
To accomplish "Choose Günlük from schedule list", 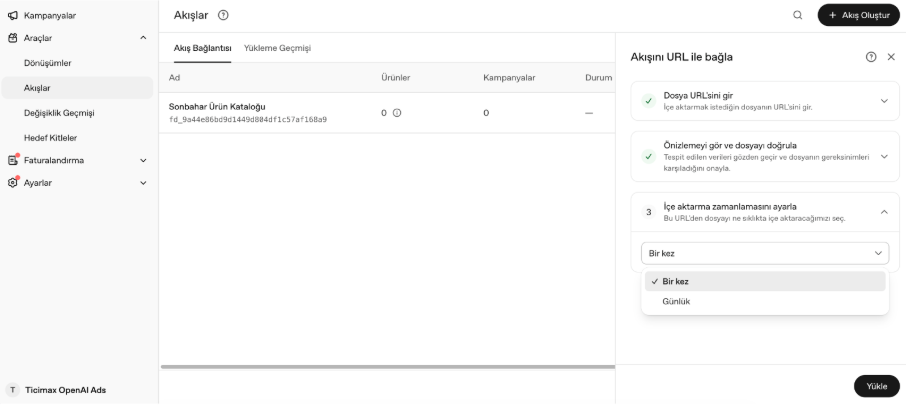I will (x=765, y=302).
